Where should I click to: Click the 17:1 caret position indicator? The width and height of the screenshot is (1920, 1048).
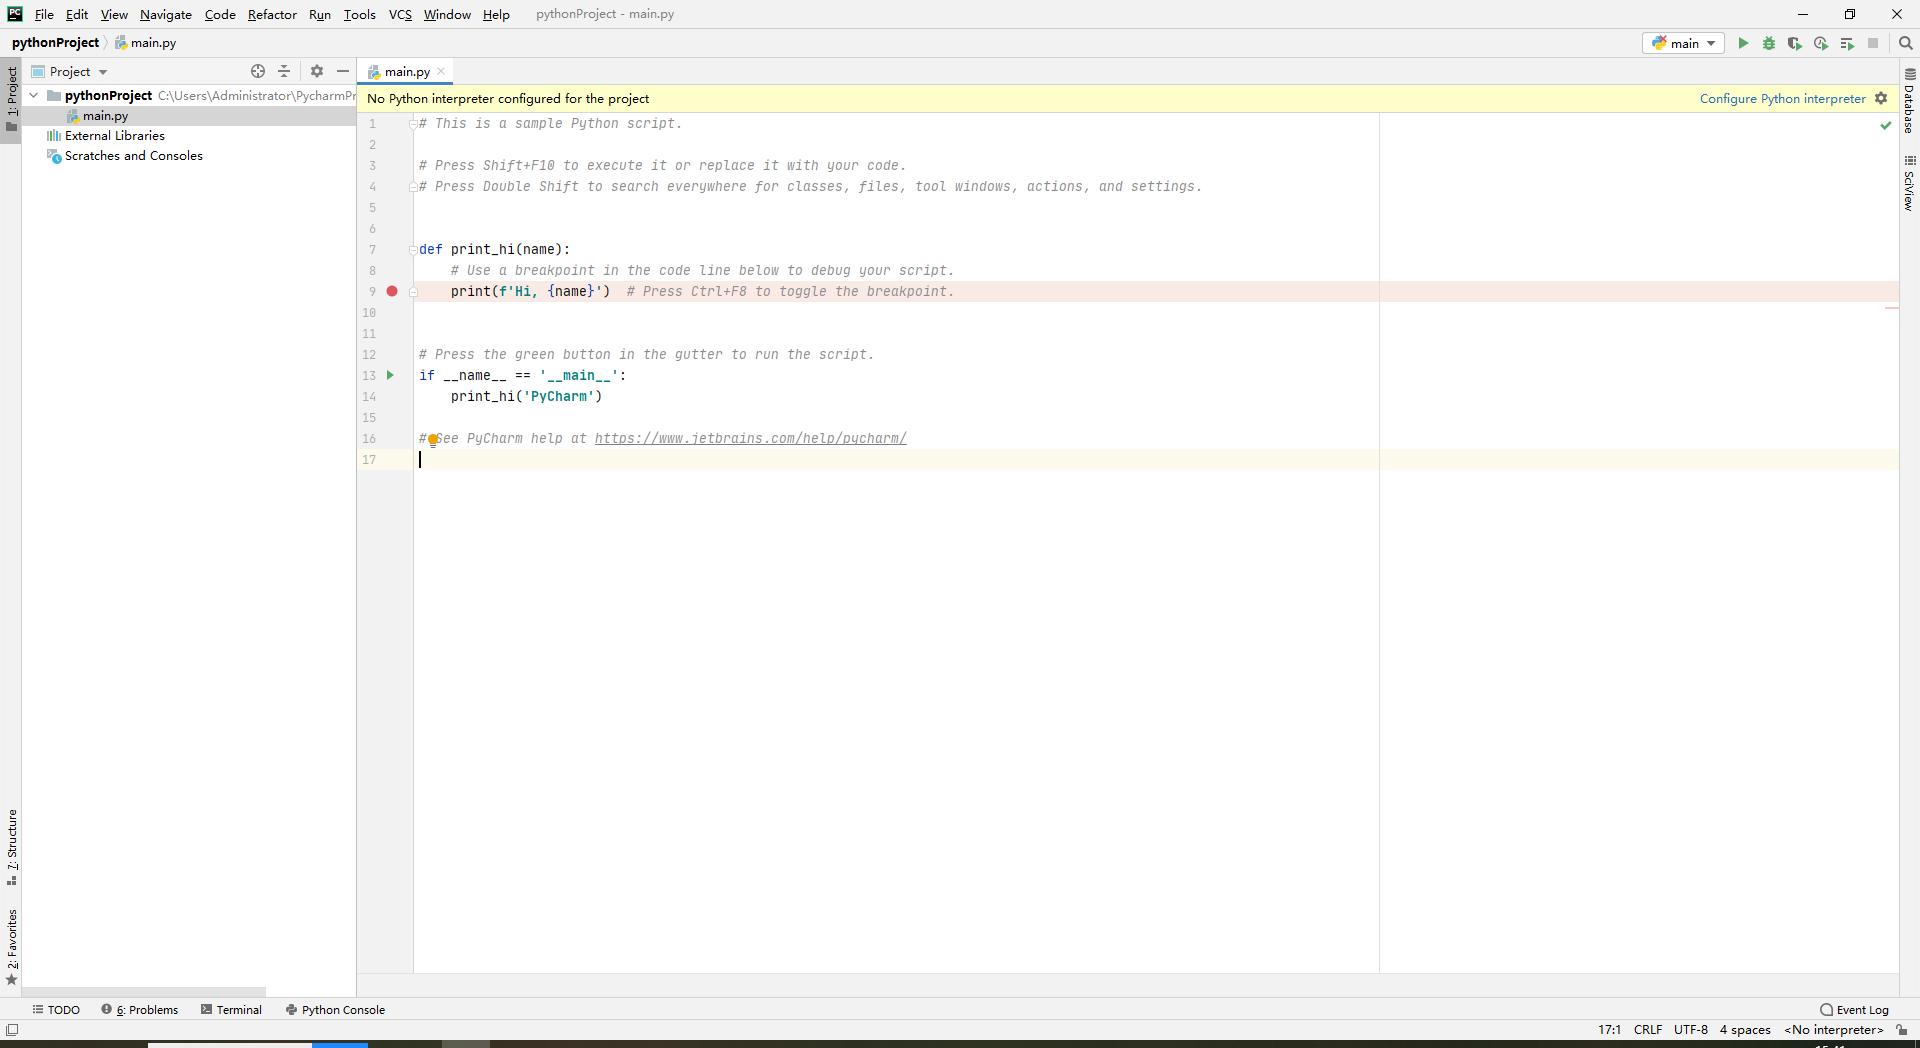(1609, 1030)
